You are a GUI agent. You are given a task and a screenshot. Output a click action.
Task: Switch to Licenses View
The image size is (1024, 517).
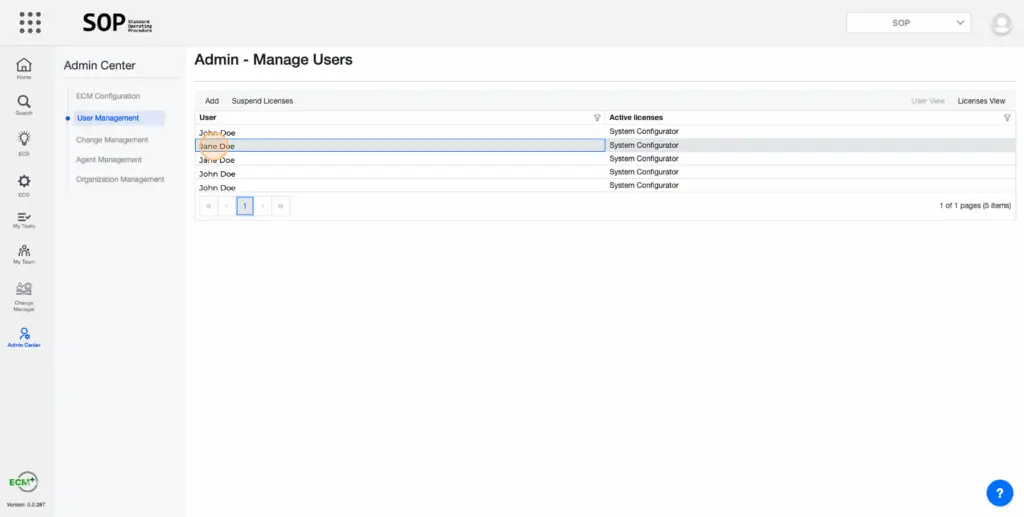point(981,101)
